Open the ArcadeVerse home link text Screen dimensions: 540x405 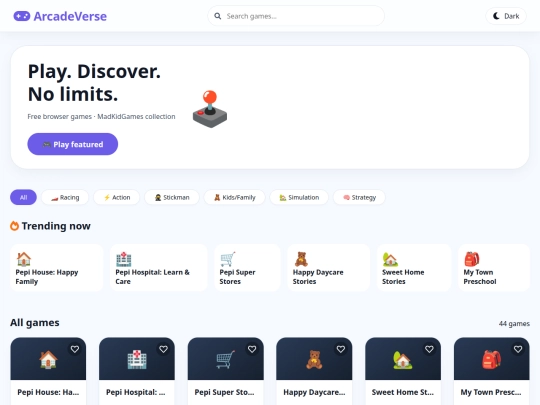[x=70, y=16]
